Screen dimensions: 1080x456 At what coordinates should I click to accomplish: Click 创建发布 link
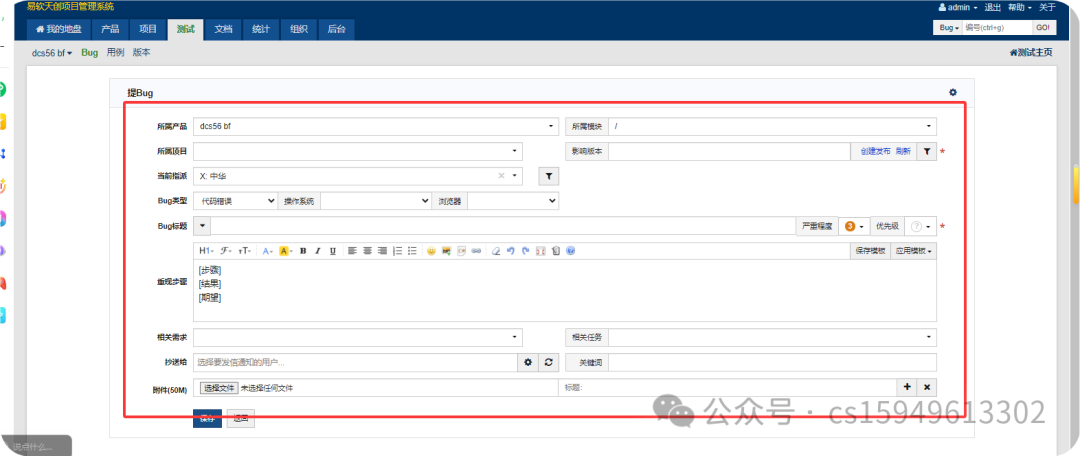click(x=875, y=152)
